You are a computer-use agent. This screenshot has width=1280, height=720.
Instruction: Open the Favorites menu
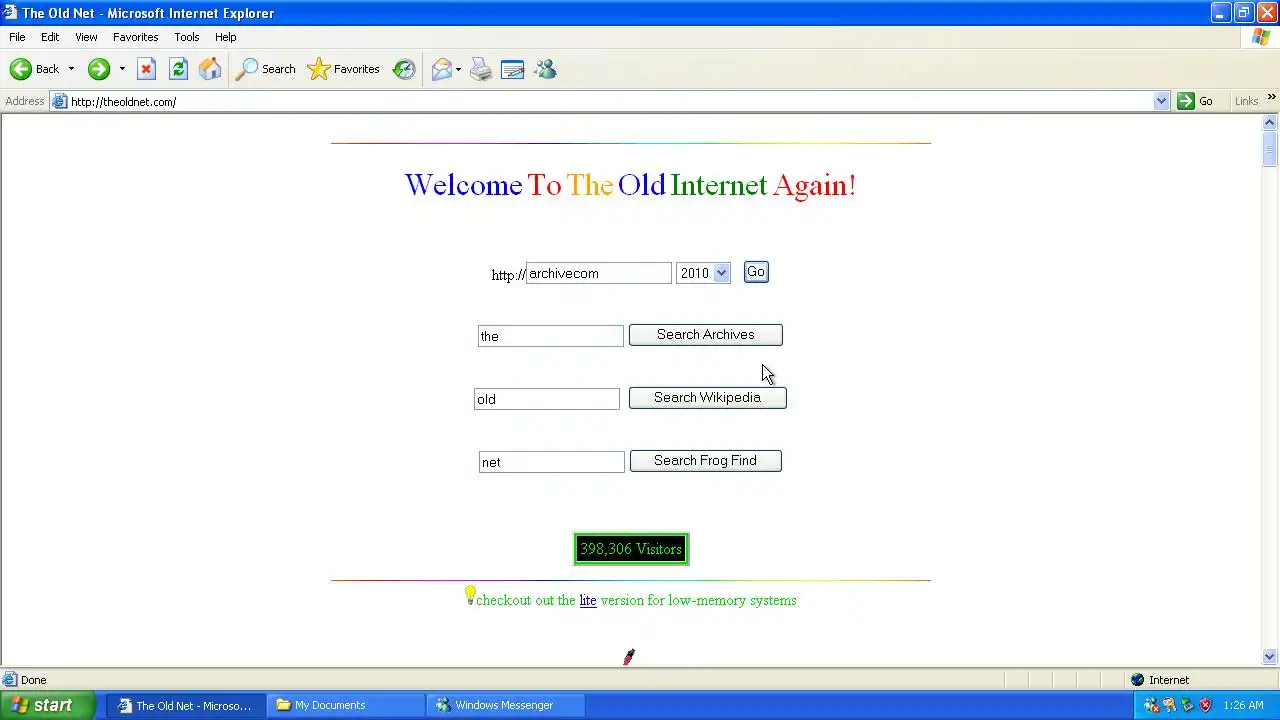(x=136, y=37)
